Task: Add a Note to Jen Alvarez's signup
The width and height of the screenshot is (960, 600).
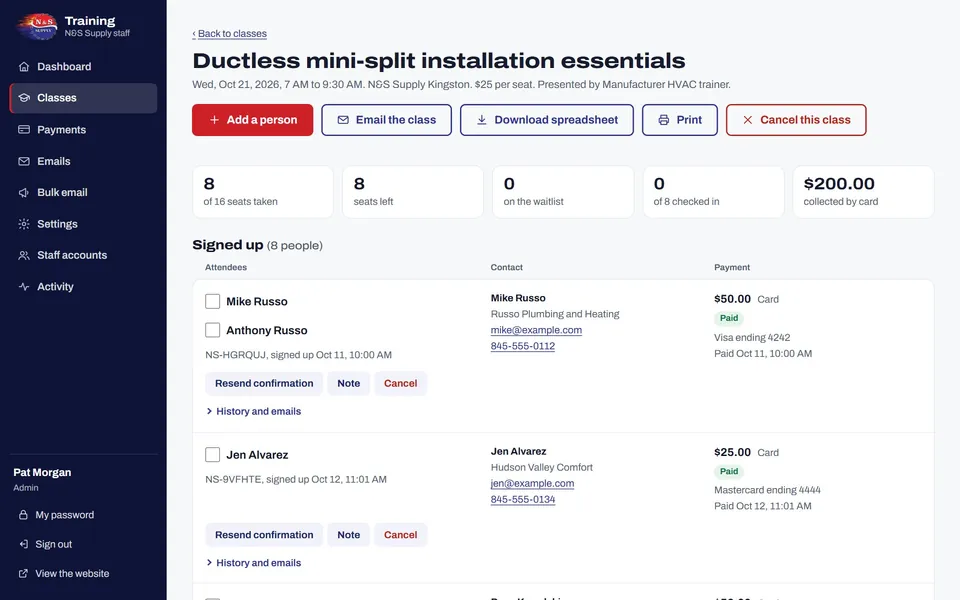Action: (348, 534)
